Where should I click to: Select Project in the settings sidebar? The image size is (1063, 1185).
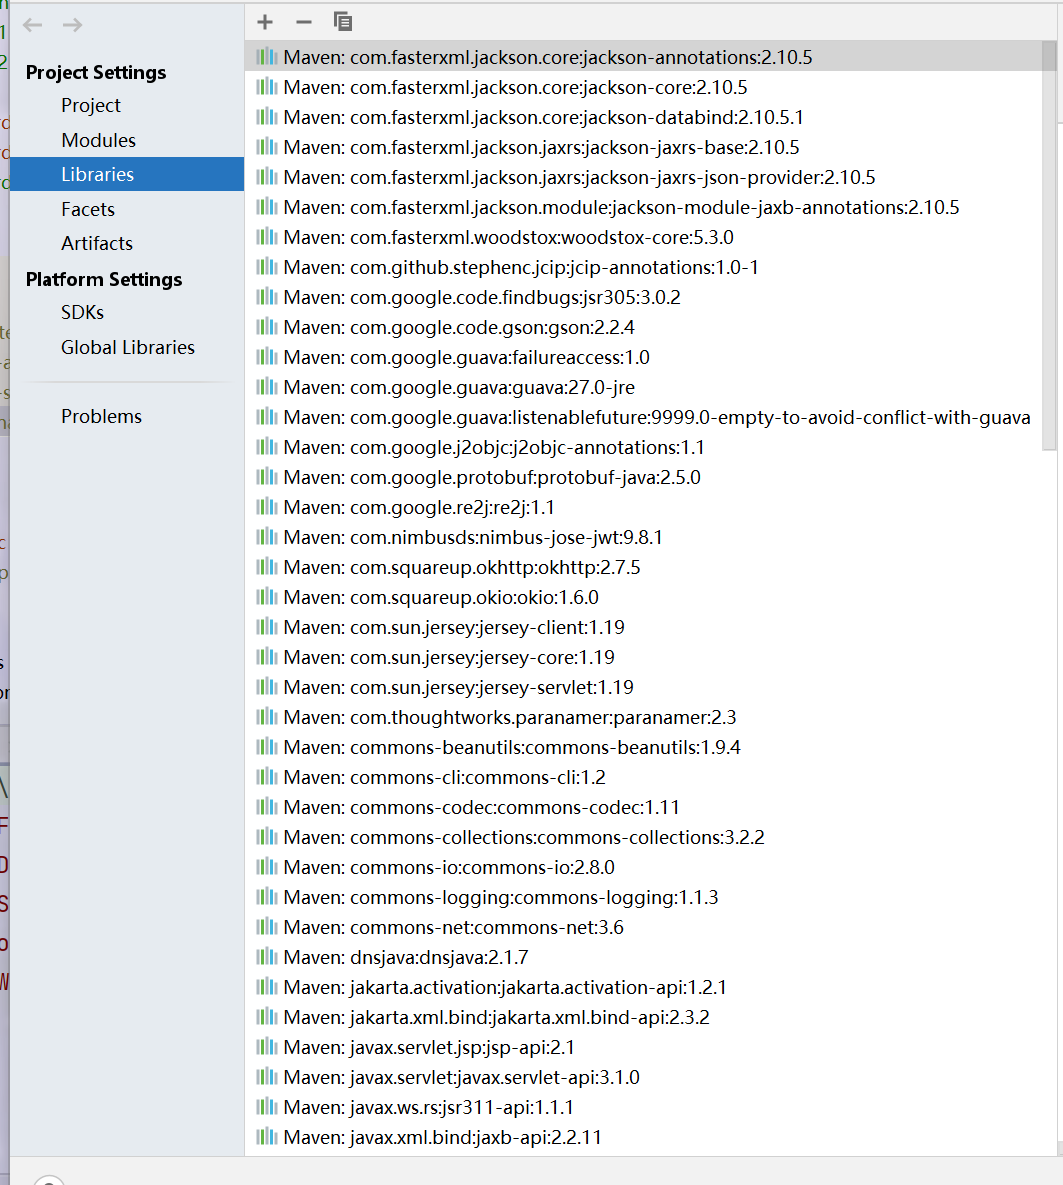(91, 105)
